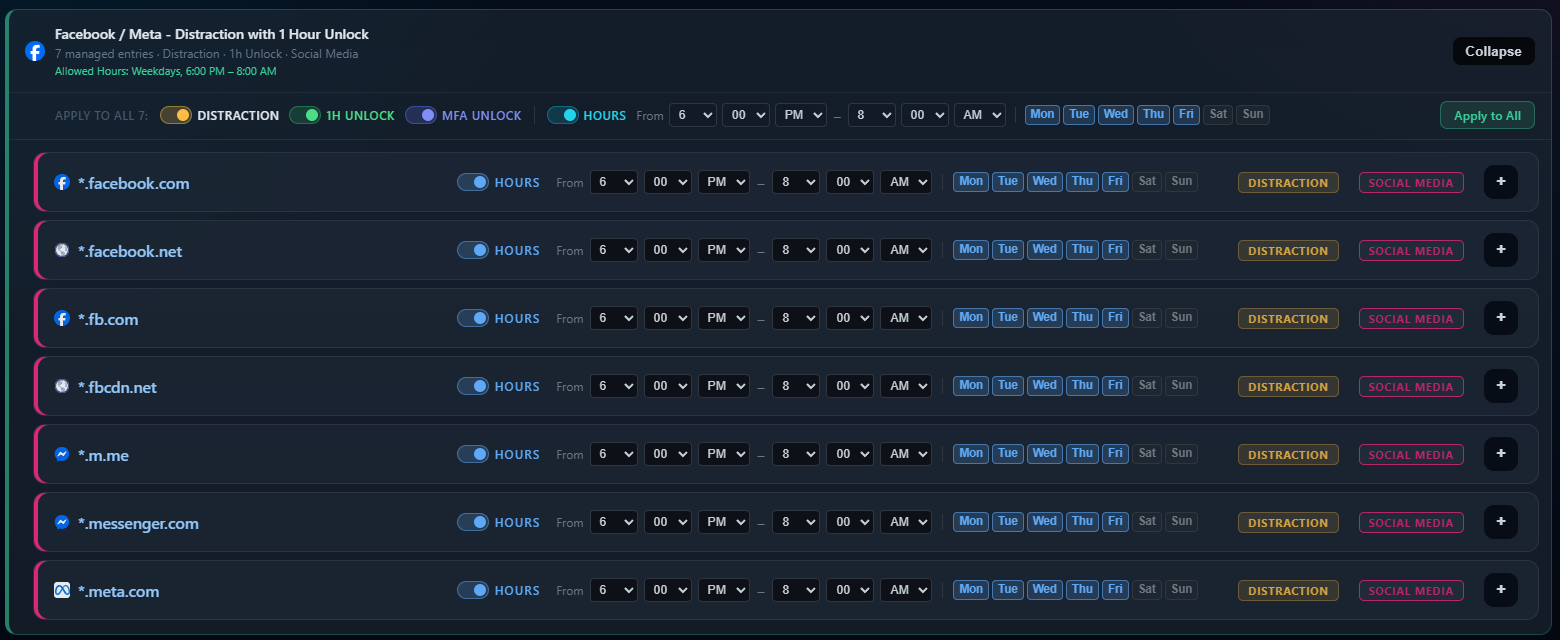Click the globe icon beside *.fbcdn.net

coord(62,387)
